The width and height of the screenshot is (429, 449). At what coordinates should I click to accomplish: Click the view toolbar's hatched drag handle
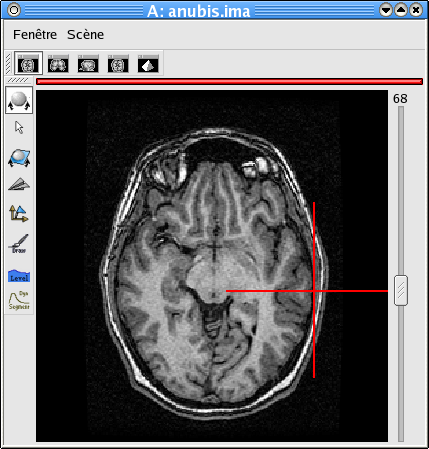[x=8, y=63]
